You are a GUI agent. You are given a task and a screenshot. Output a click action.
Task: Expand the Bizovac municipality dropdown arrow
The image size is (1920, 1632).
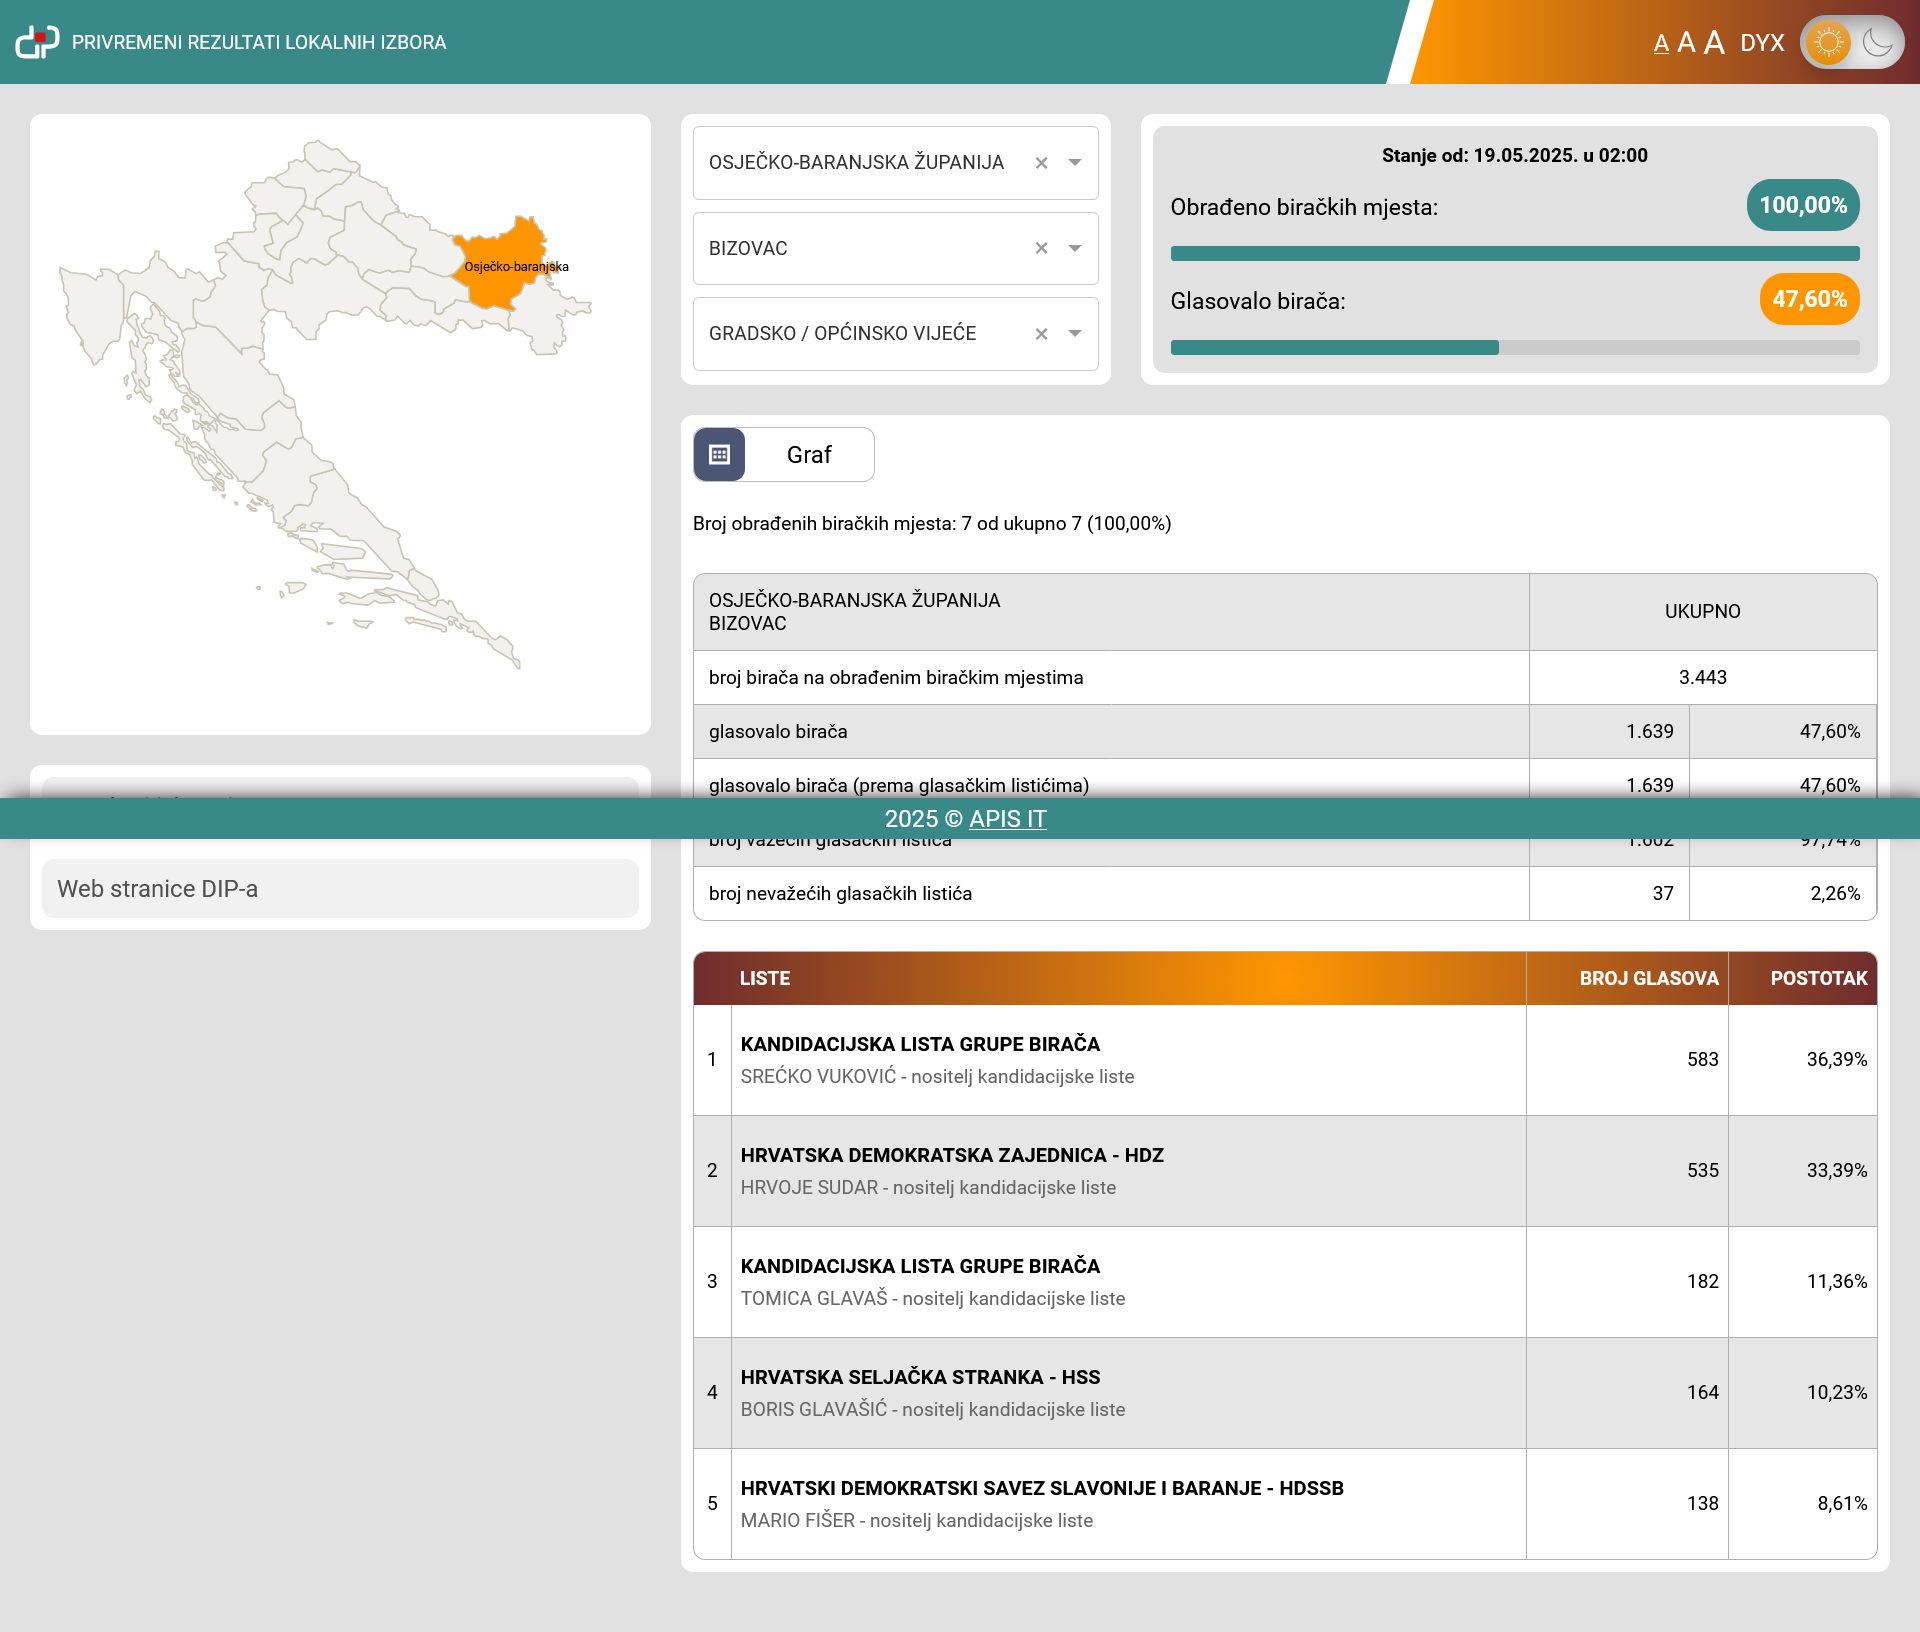(x=1075, y=248)
